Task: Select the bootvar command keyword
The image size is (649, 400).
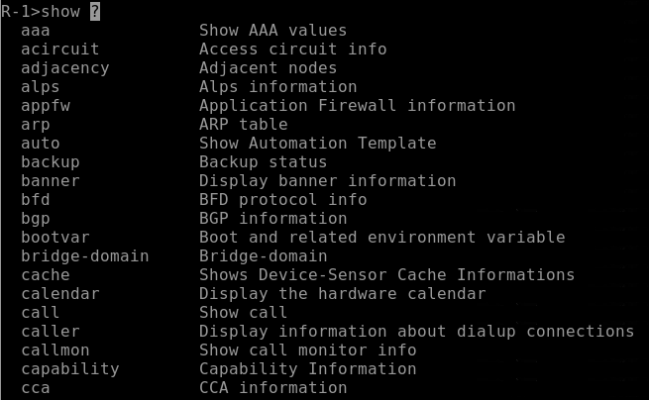Action: (55, 237)
